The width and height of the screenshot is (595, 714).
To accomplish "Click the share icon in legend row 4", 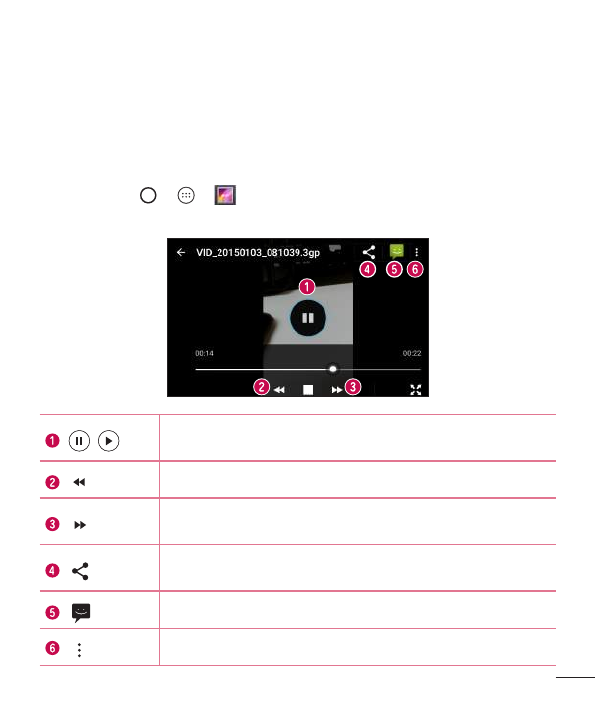I will [x=81, y=571].
